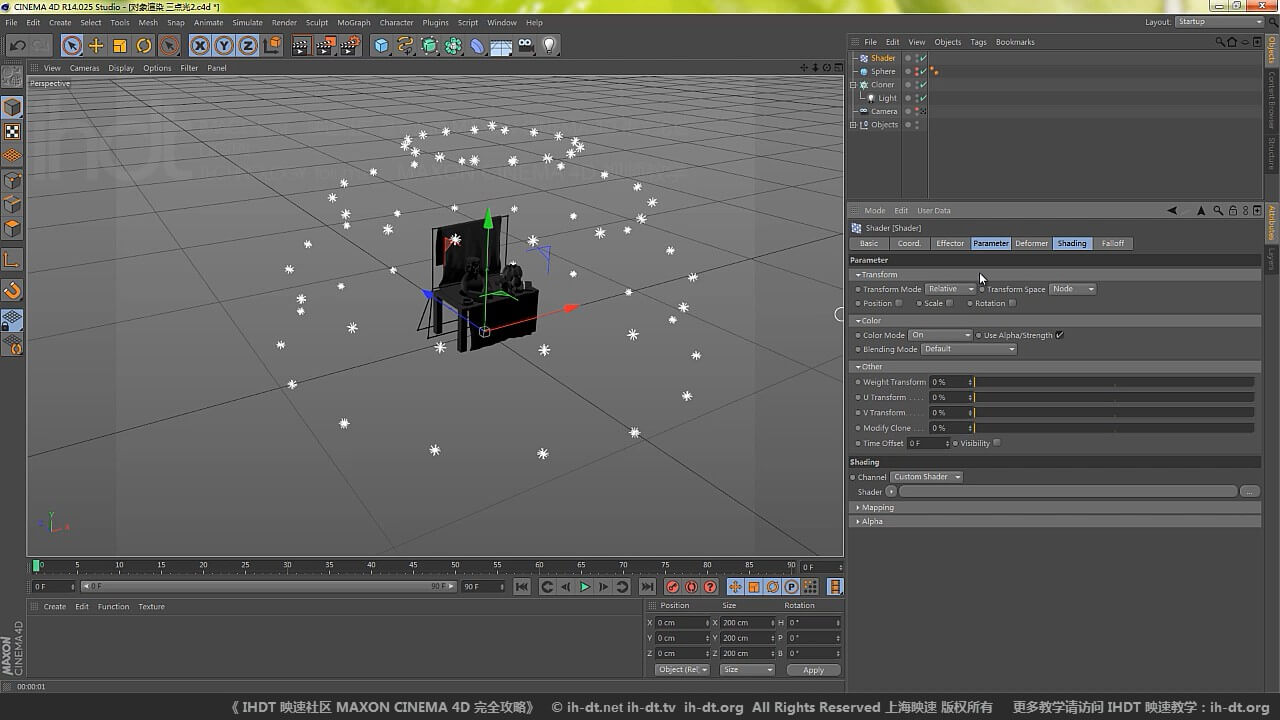Image resolution: width=1280 pixels, height=720 pixels.
Task: Open the Transform Mode dropdown
Action: (950, 289)
